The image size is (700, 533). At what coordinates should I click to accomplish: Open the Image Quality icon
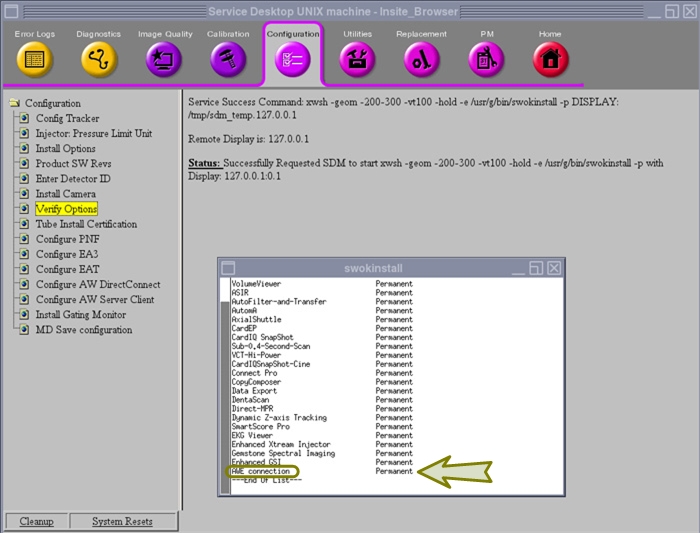pos(163,59)
